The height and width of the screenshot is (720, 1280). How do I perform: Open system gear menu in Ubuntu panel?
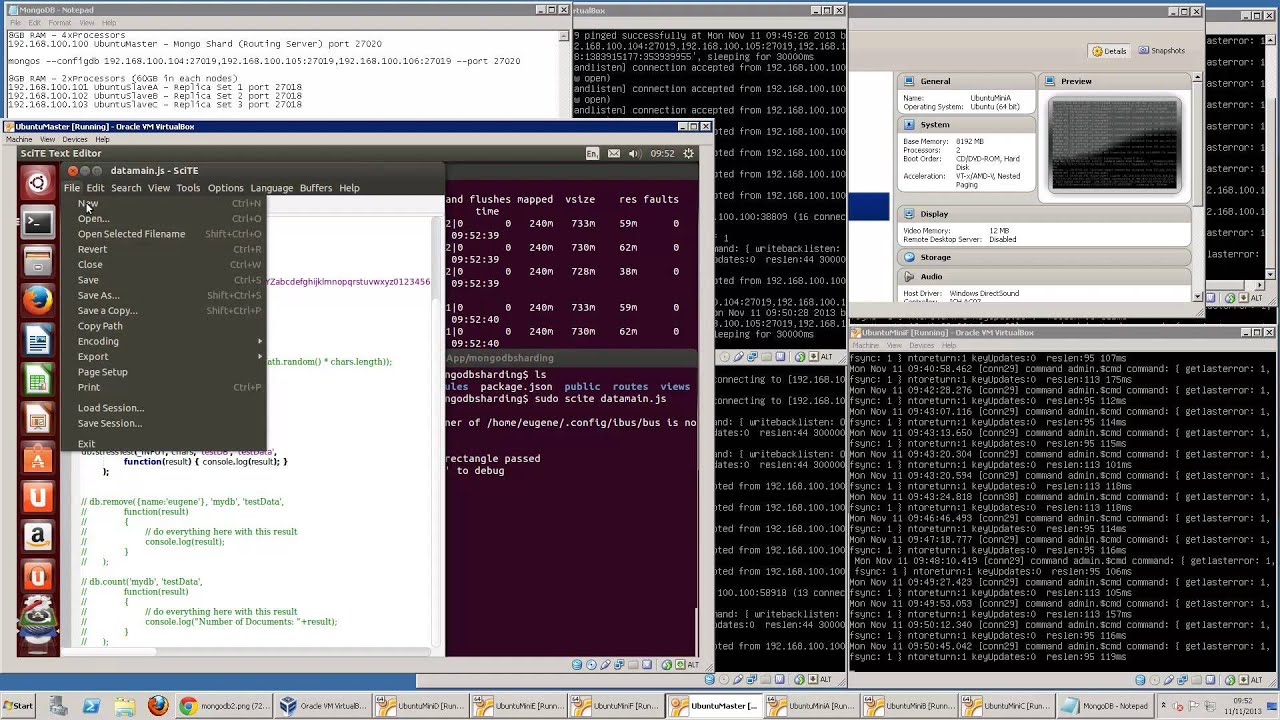pos(688,153)
